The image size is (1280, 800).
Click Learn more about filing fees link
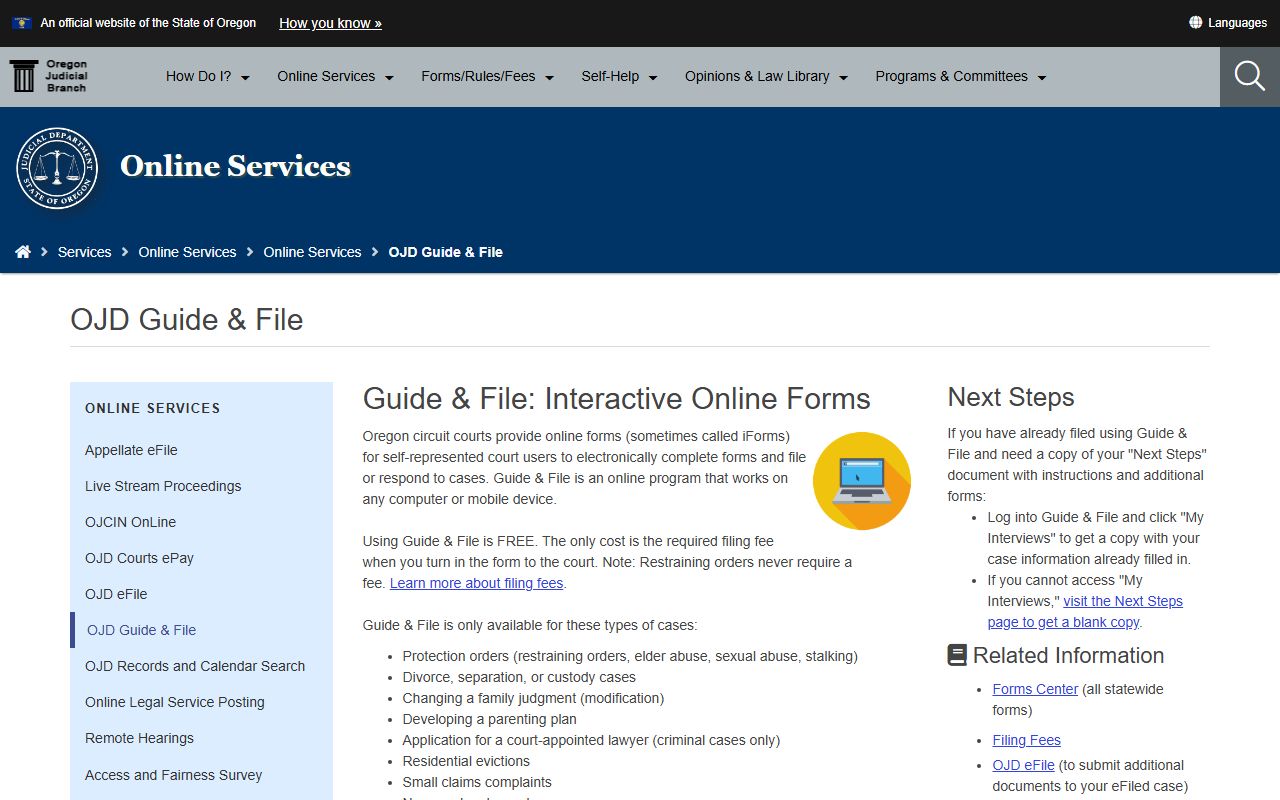(477, 583)
